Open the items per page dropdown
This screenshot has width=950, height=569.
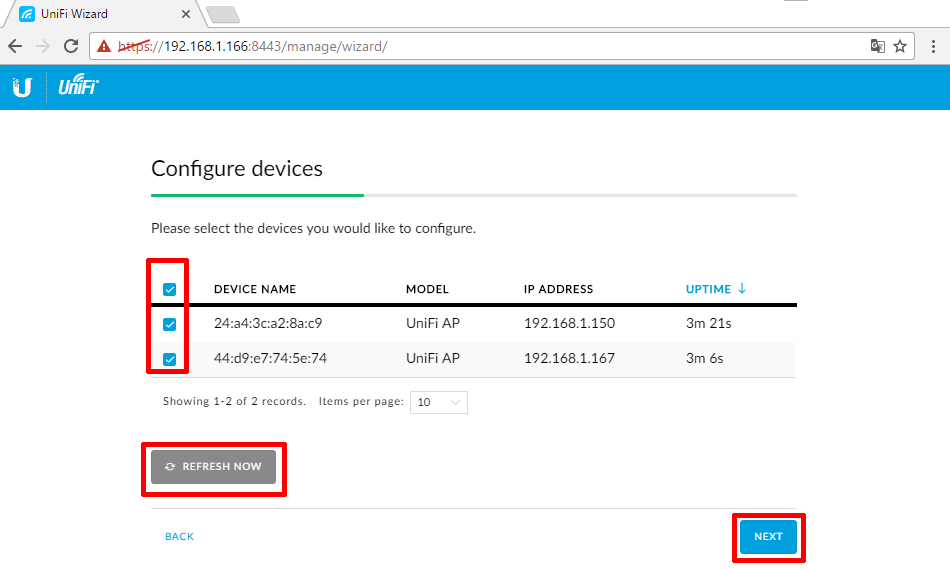[439, 402]
